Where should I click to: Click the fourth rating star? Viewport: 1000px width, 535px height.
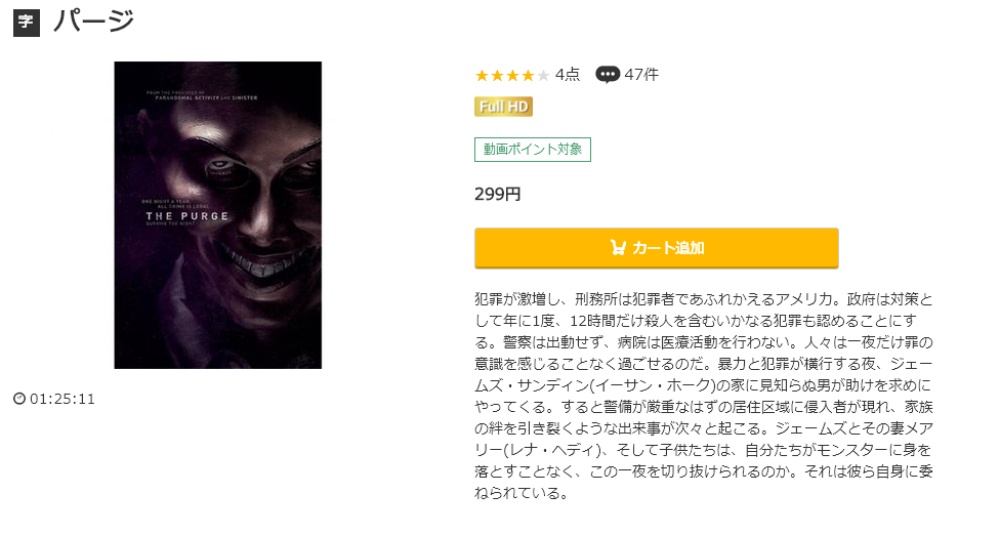click(527, 76)
